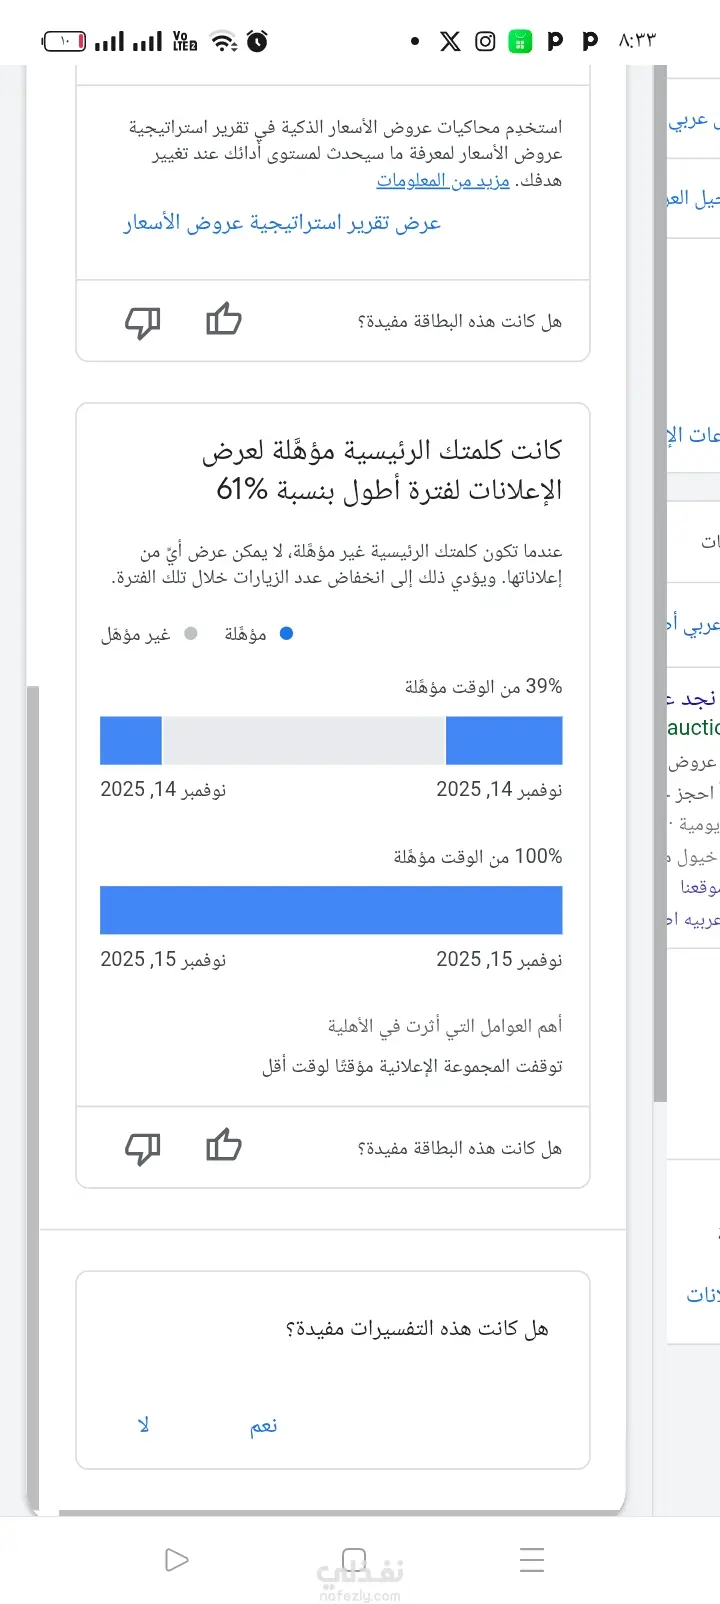The image size is (720, 1604).
Task: Tap thumbs down on the bid strategy card
Action: pos(143,322)
